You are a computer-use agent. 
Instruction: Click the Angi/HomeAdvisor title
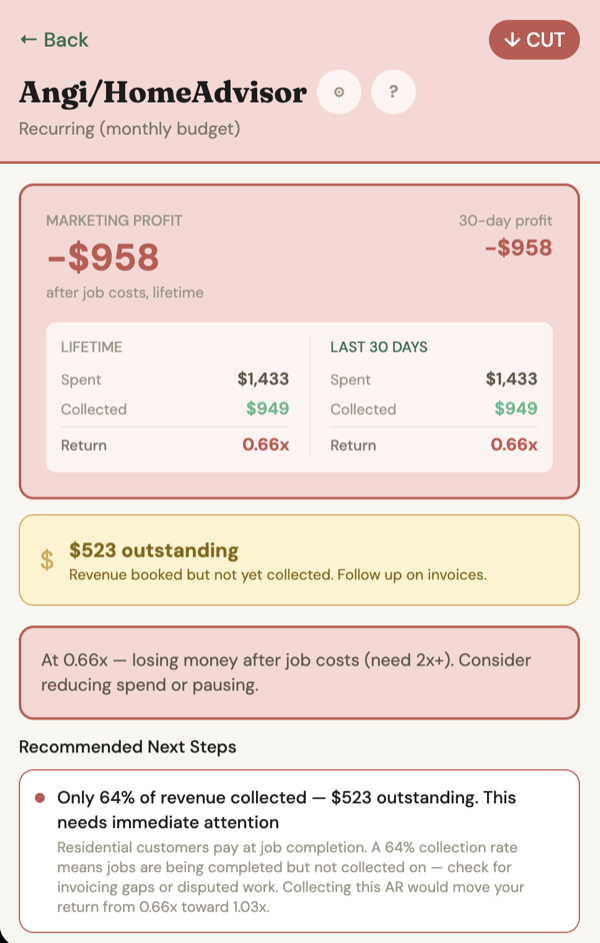tap(163, 92)
